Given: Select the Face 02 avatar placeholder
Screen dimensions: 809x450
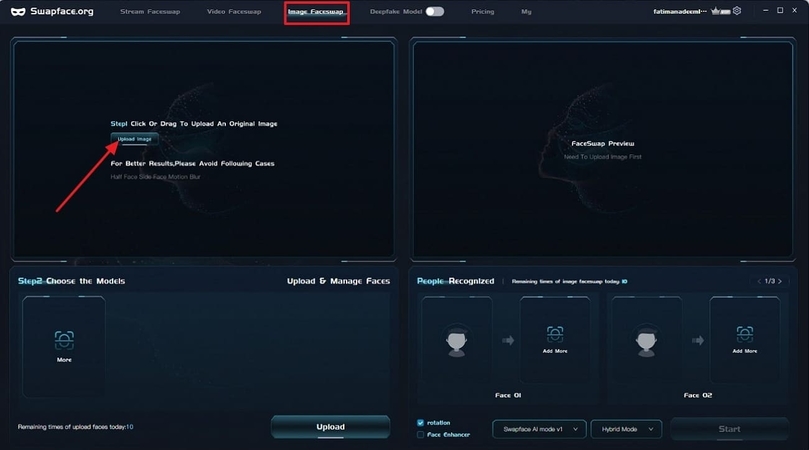Looking at the screenshot, I should [646, 340].
